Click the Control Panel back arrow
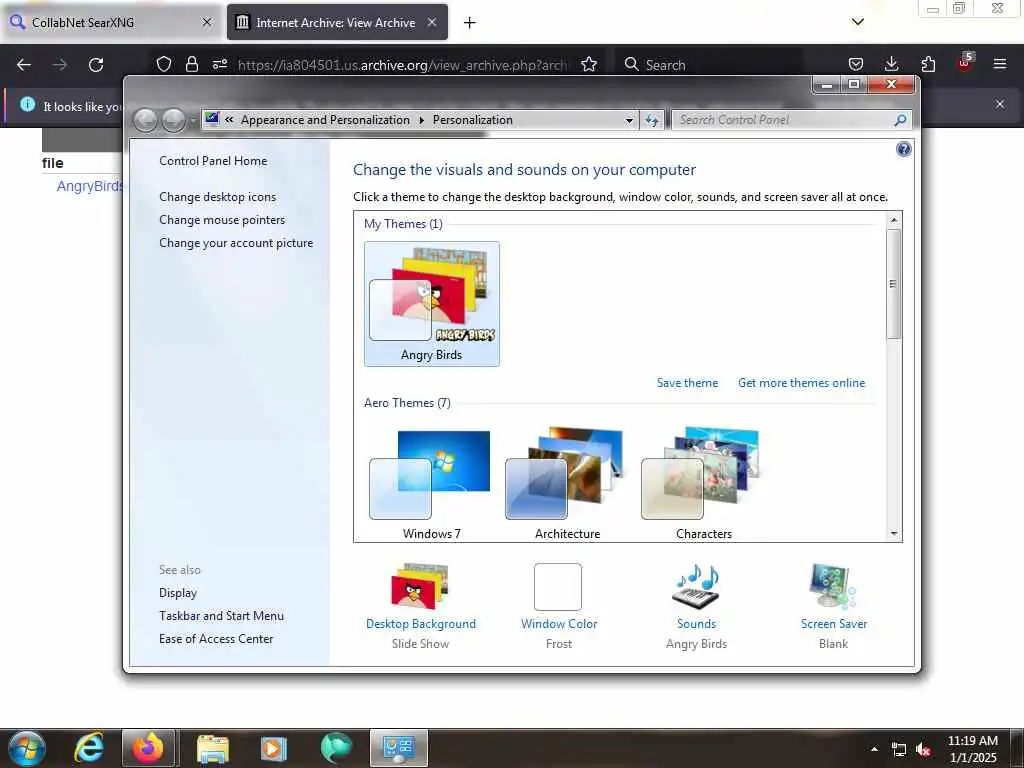 [x=146, y=120]
